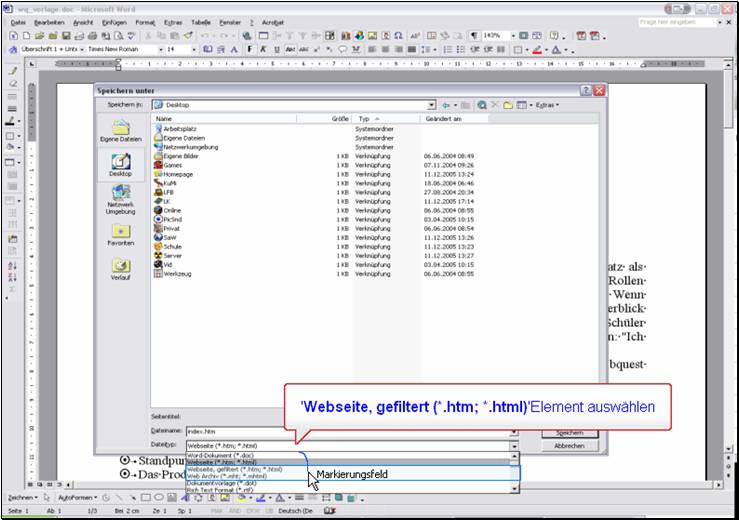Open the Tabelle menu in Word
The height and width of the screenshot is (520, 739).
tap(201, 20)
